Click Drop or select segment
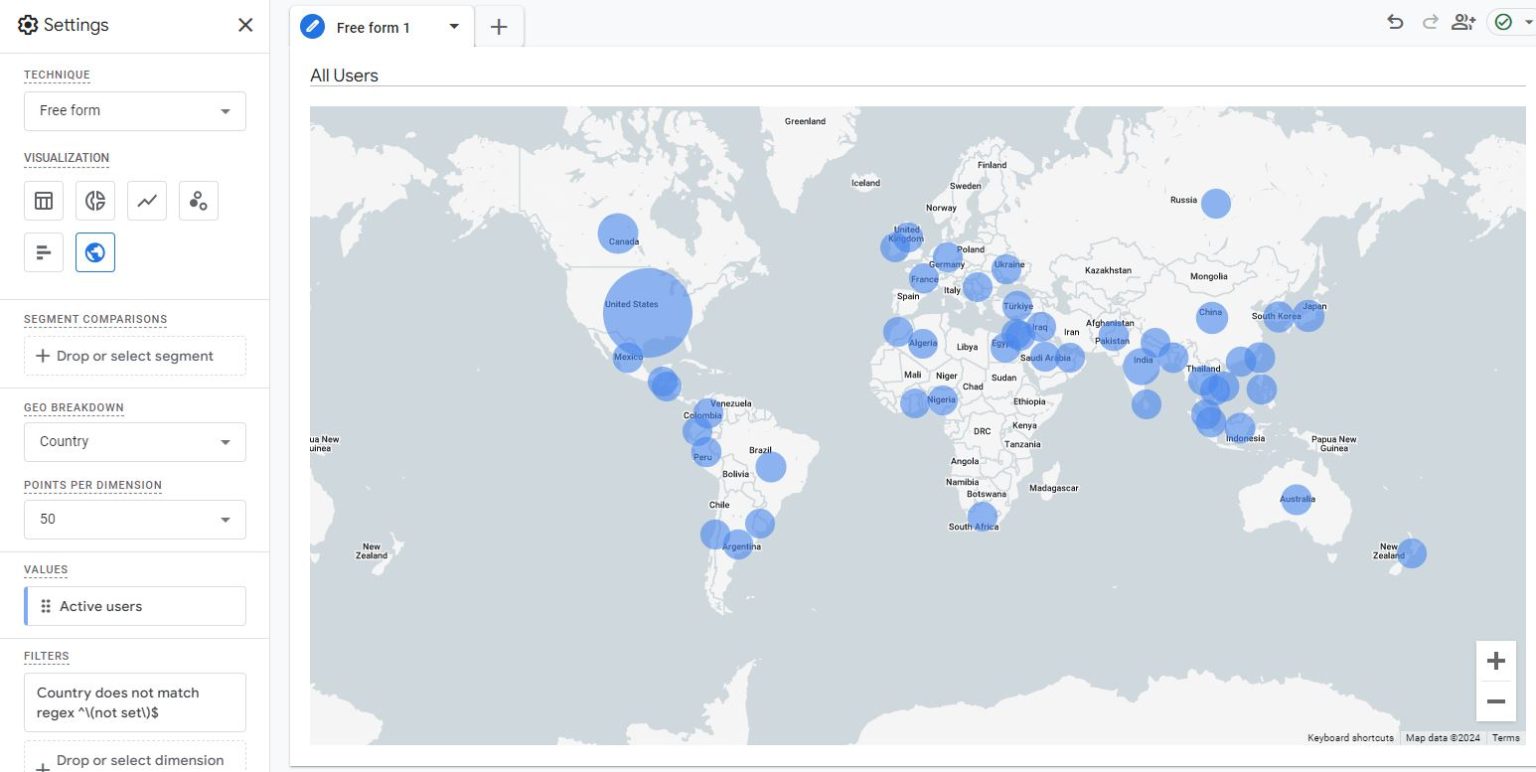The width and height of the screenshot is (1536, 772). point(135,356)
